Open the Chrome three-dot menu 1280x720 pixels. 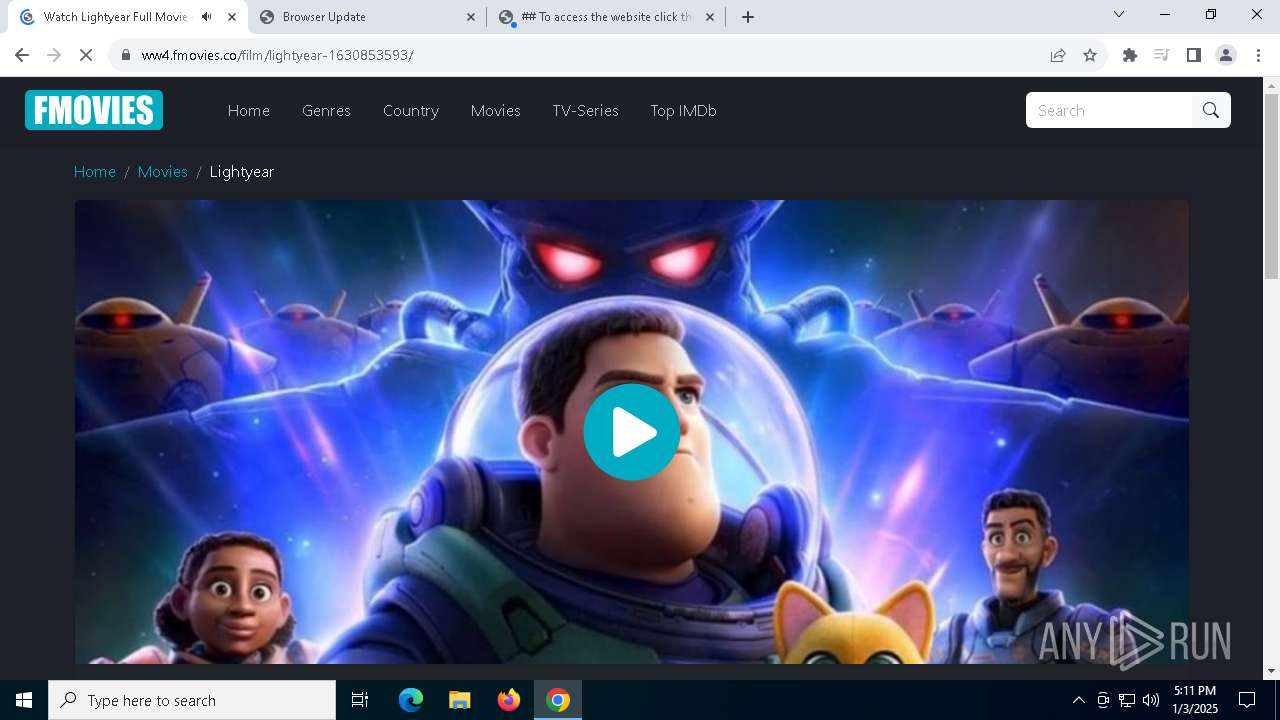tap(1257, 55)
